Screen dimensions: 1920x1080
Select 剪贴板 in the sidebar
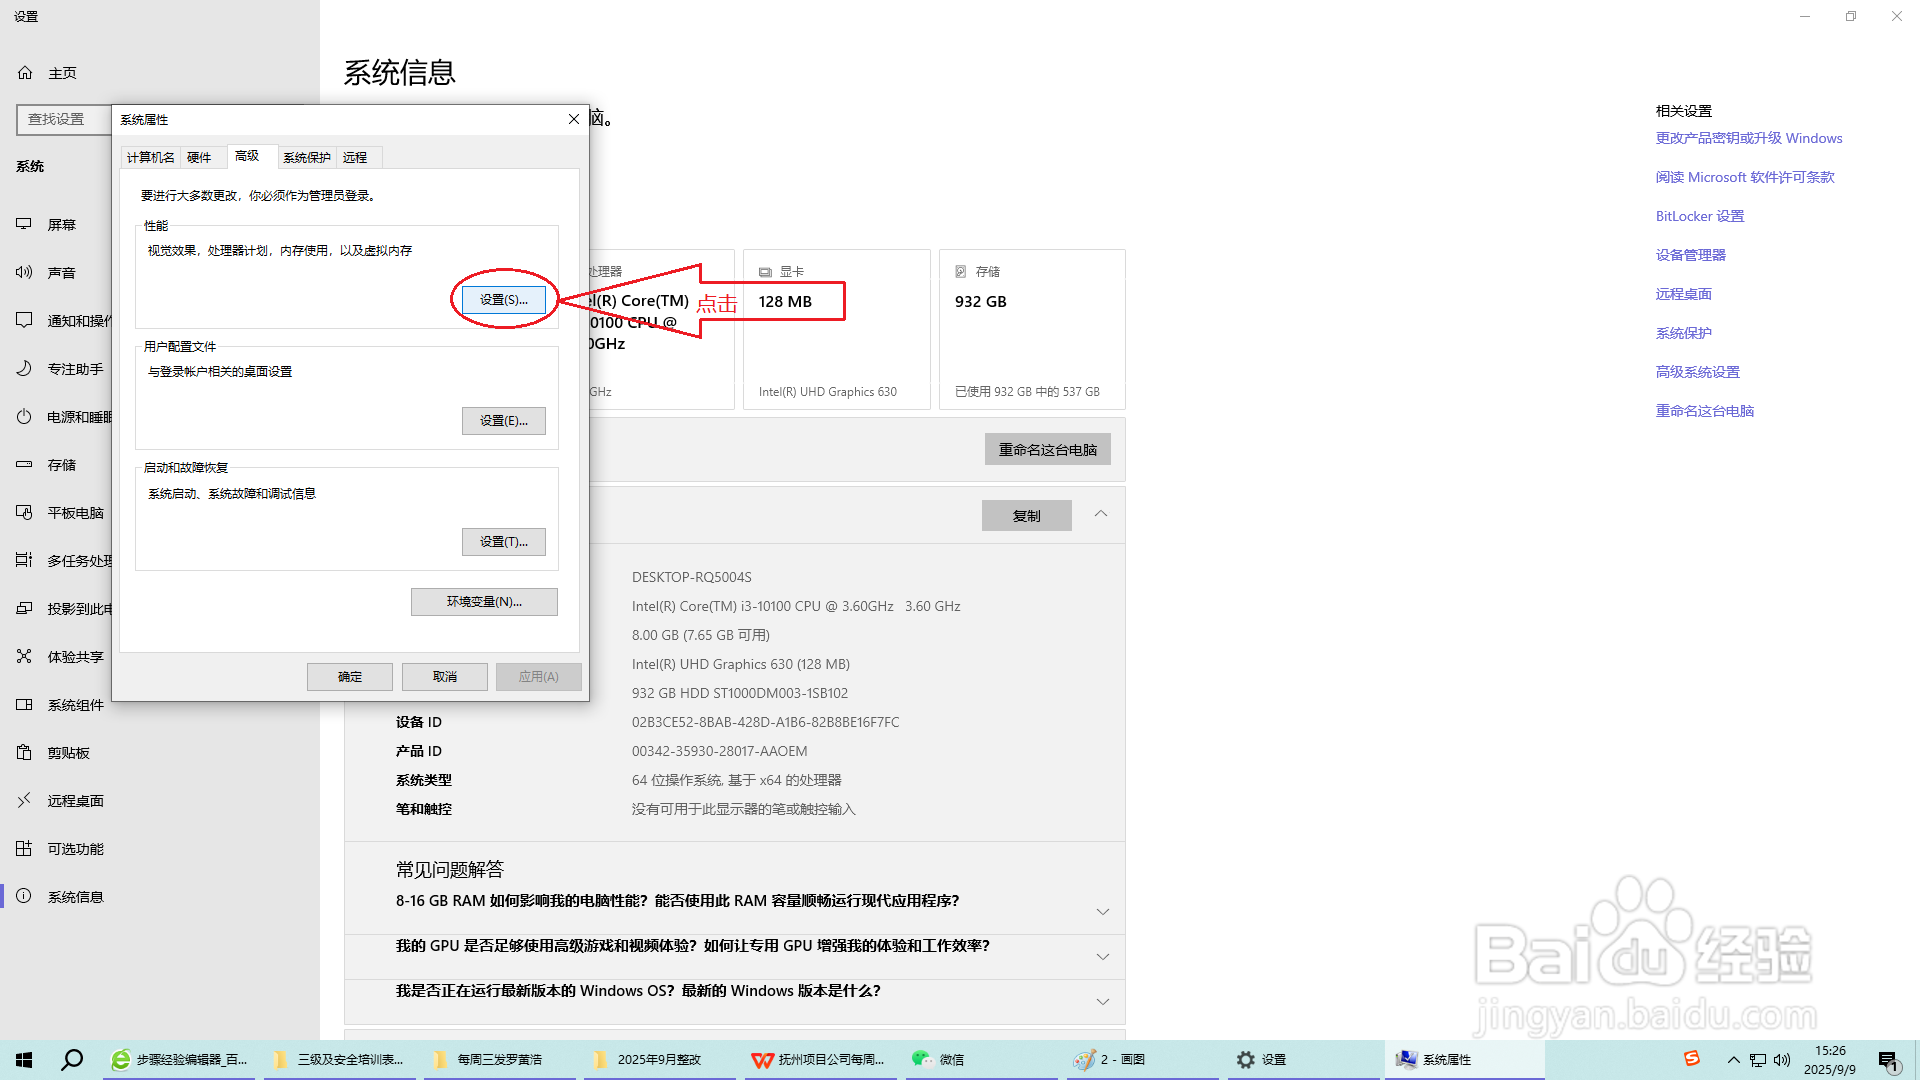(66, 752)
